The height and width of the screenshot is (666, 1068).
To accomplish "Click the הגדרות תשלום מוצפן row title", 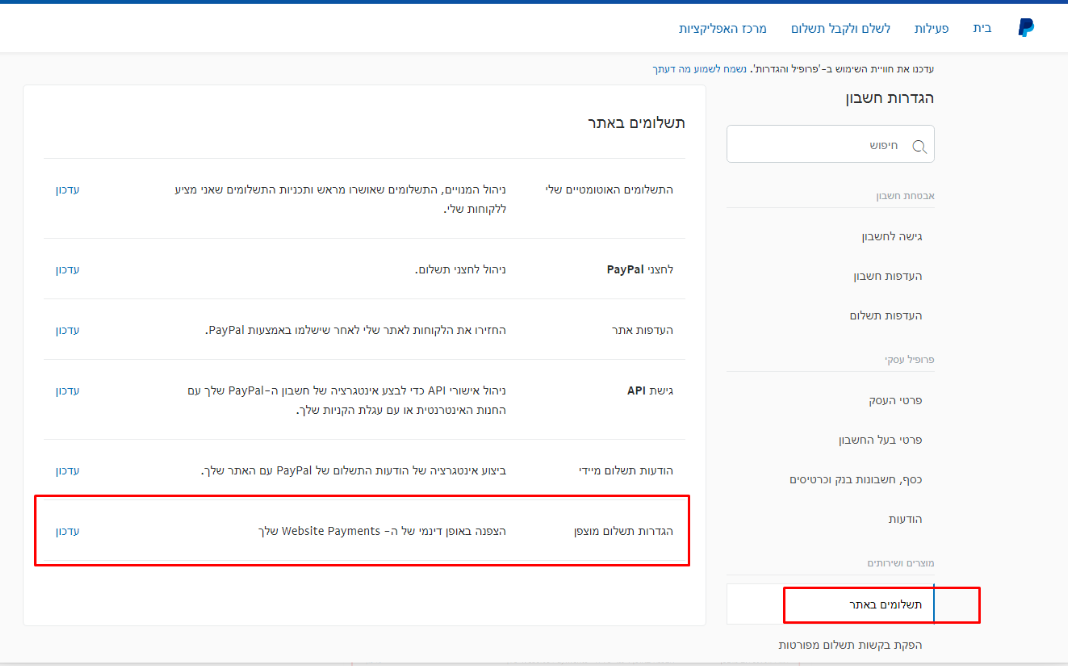I will click(623, 531).
